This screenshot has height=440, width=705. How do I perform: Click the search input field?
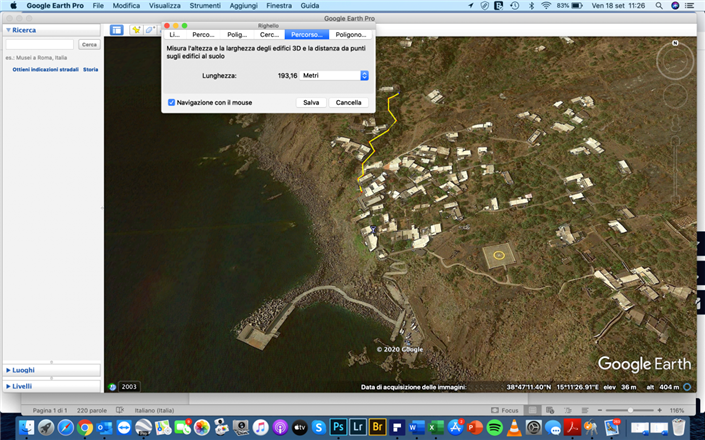pyautogui.click(x=40, y=44)
